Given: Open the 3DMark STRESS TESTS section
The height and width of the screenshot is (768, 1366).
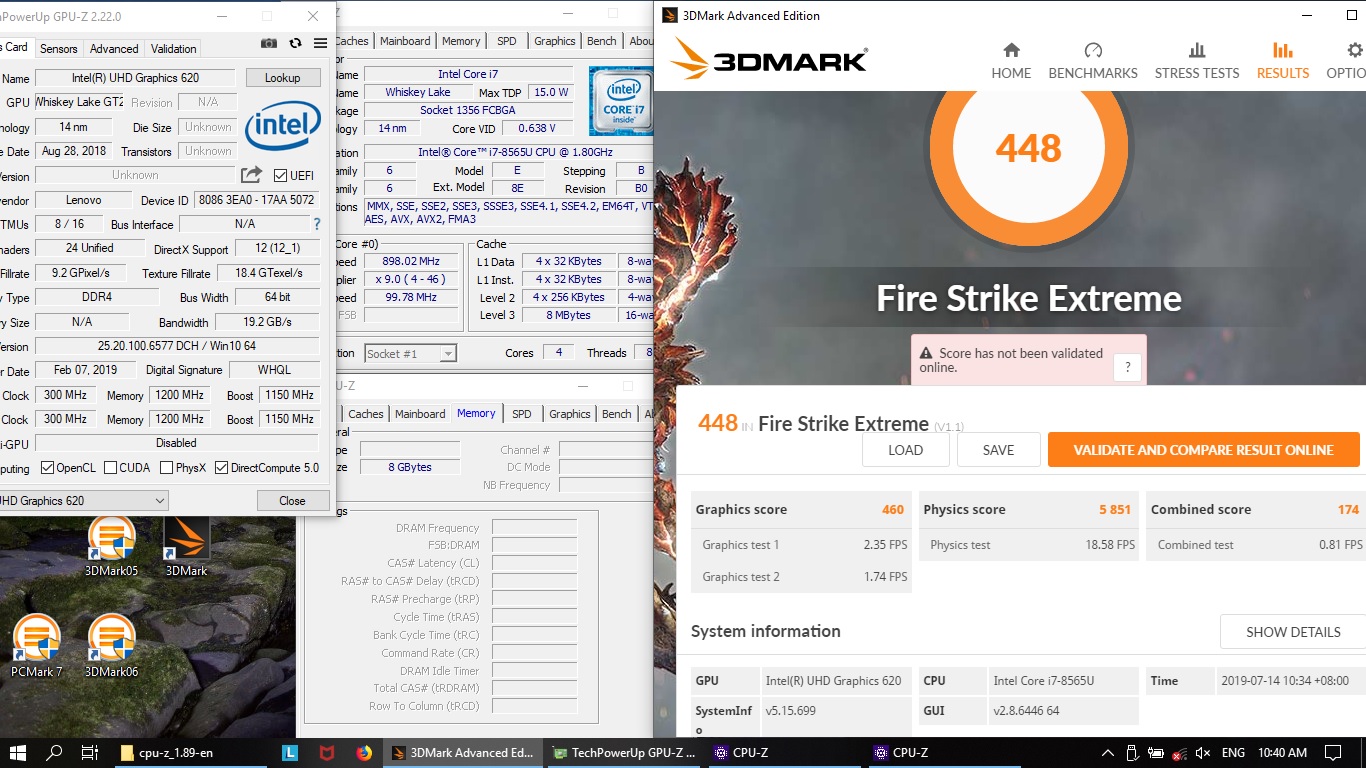Looking at the screenshot, I should pyautogui.click(x=1197, y=61).
